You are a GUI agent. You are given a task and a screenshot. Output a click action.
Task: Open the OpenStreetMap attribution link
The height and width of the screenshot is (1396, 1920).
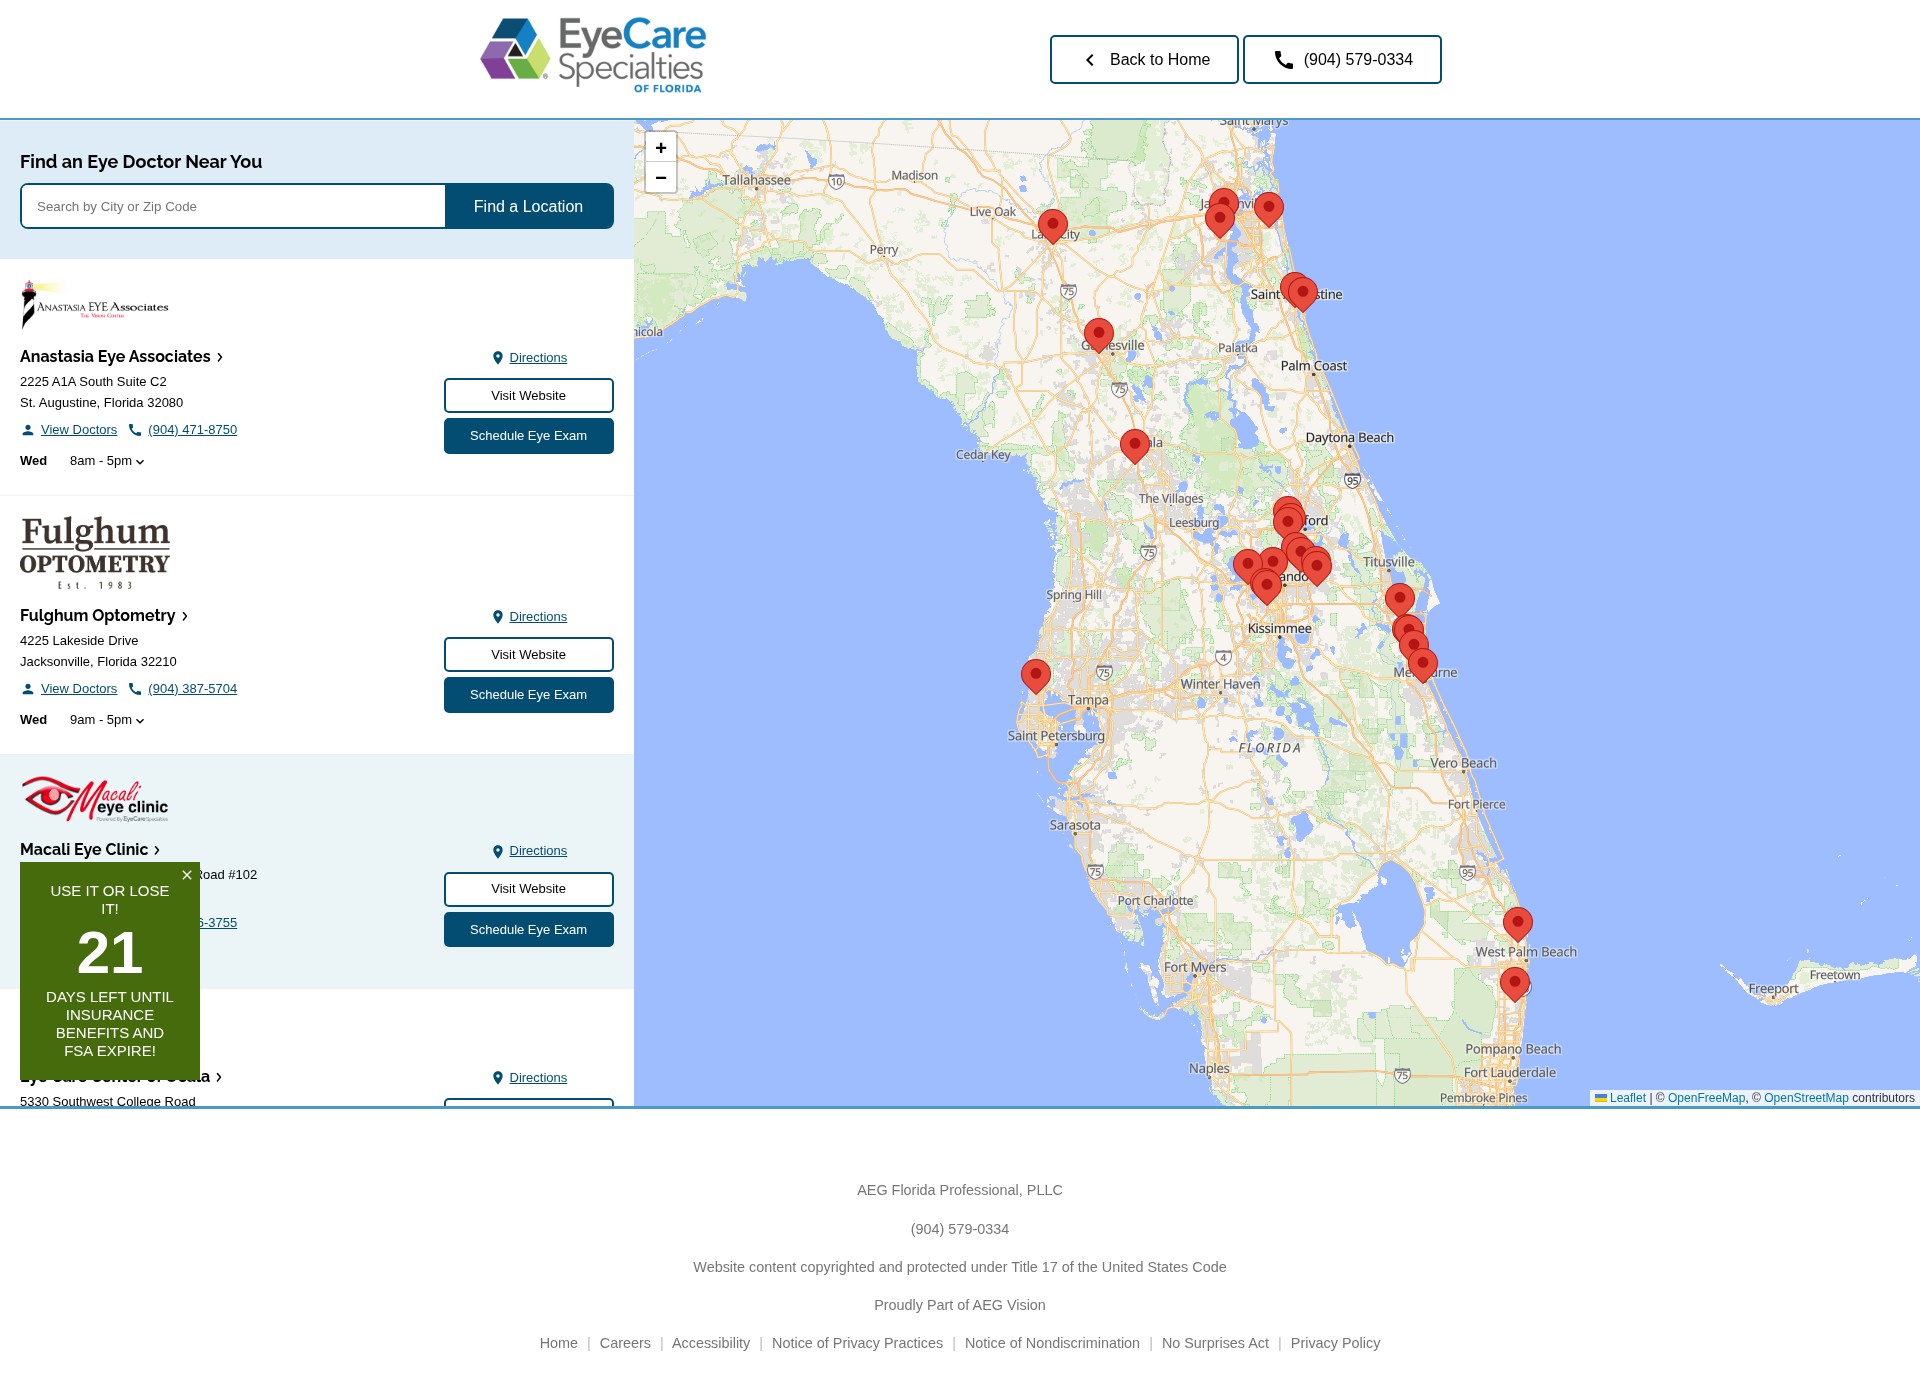[1806, 1098]
